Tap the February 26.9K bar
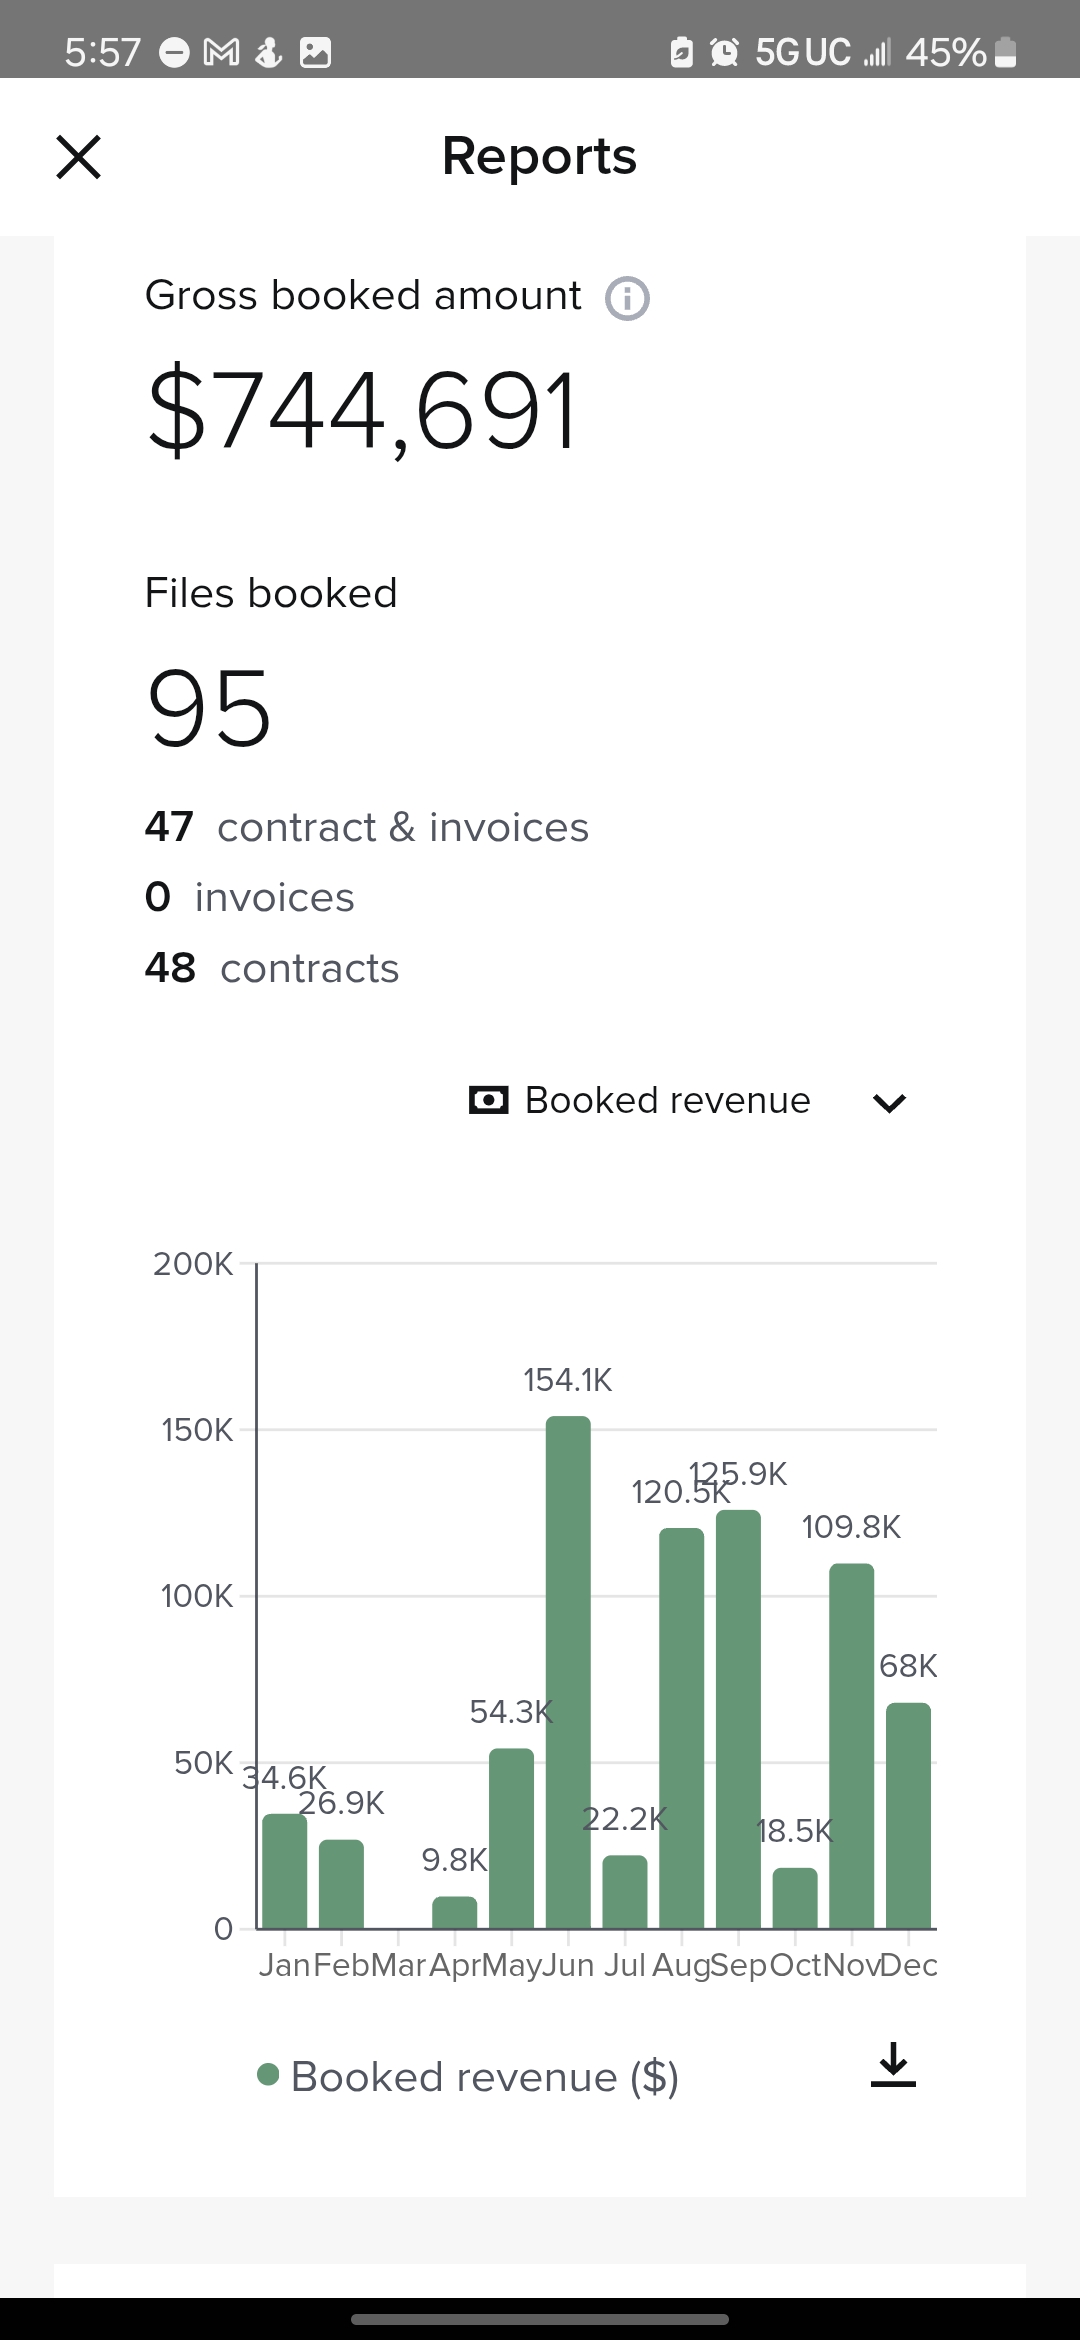Screen dimensions: 1080x2340 click(x=341, y=1884)
